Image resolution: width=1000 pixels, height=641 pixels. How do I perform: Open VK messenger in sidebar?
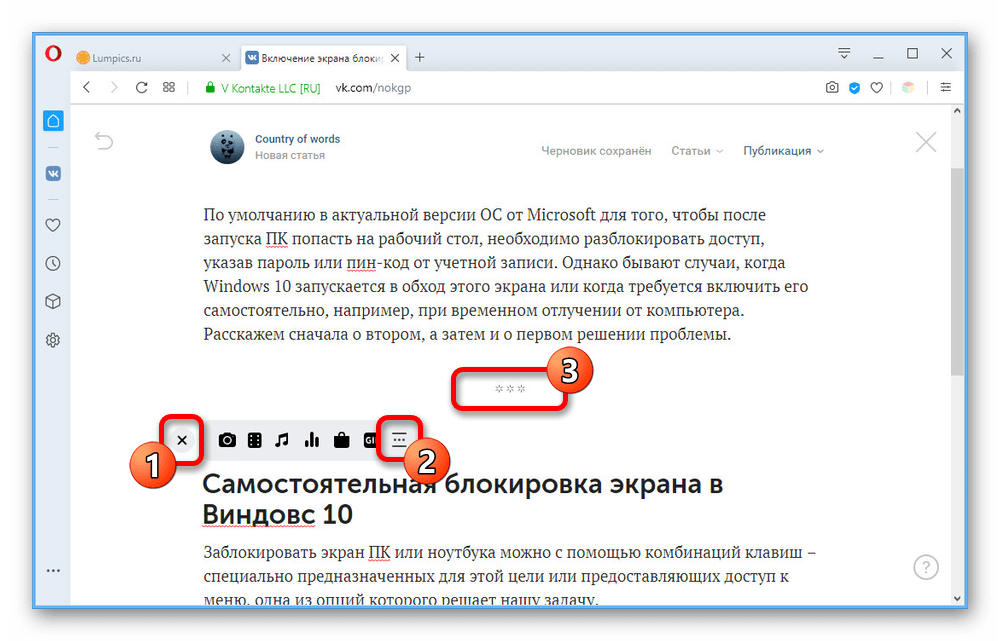click(x=54, y=173)
